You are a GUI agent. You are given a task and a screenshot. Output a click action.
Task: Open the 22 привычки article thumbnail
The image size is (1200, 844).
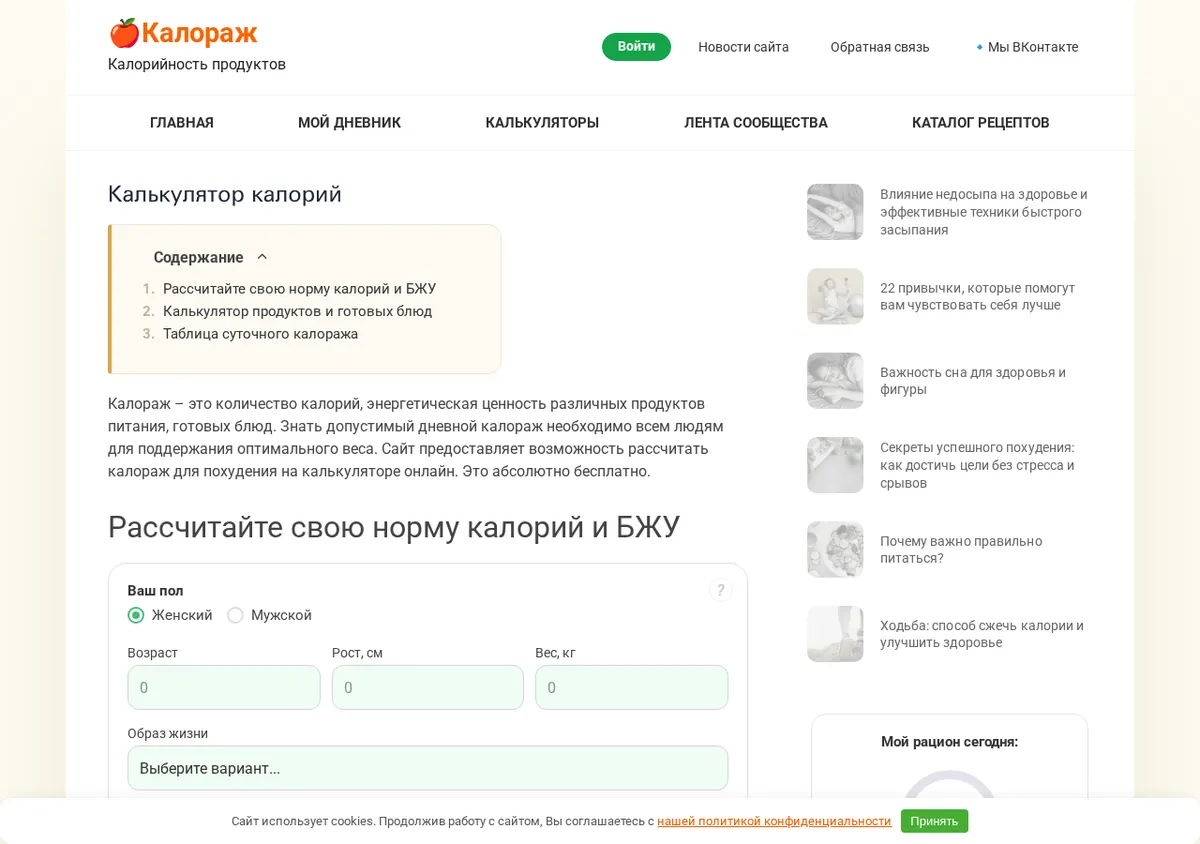pyautogui.click(x=835, y=296)
